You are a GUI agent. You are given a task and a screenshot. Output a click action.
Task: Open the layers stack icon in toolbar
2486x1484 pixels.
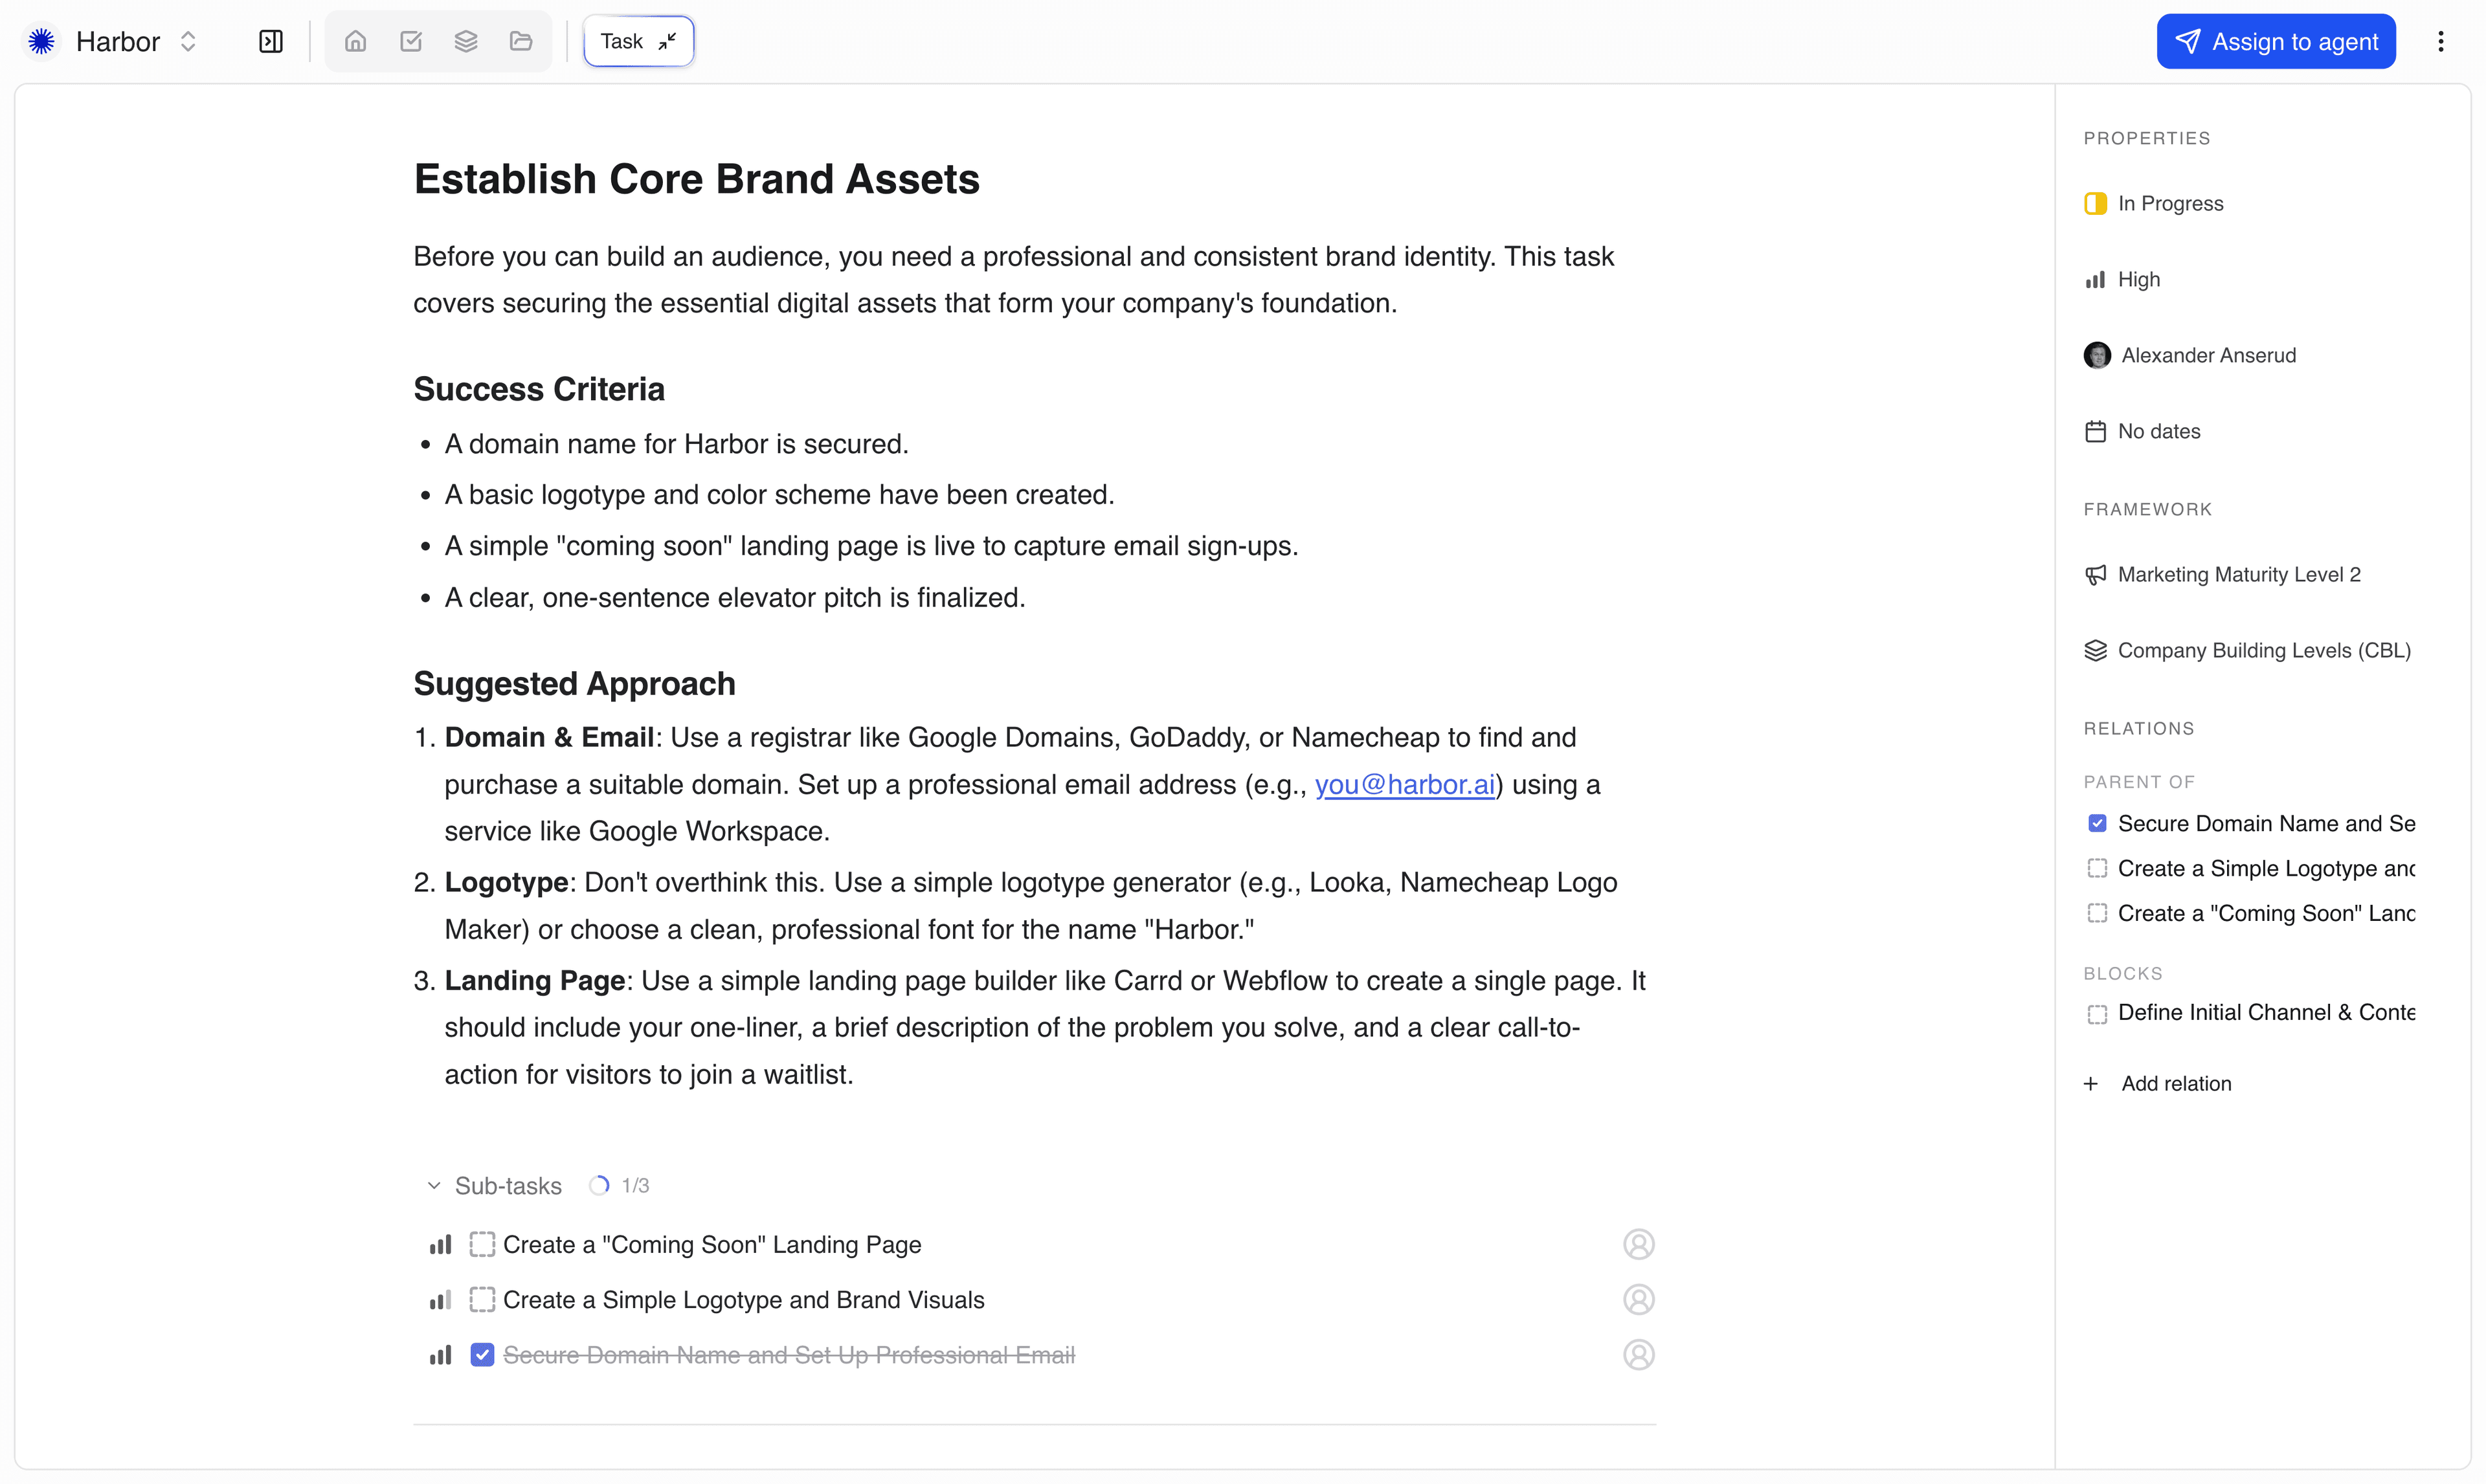[x=466, y=41]
